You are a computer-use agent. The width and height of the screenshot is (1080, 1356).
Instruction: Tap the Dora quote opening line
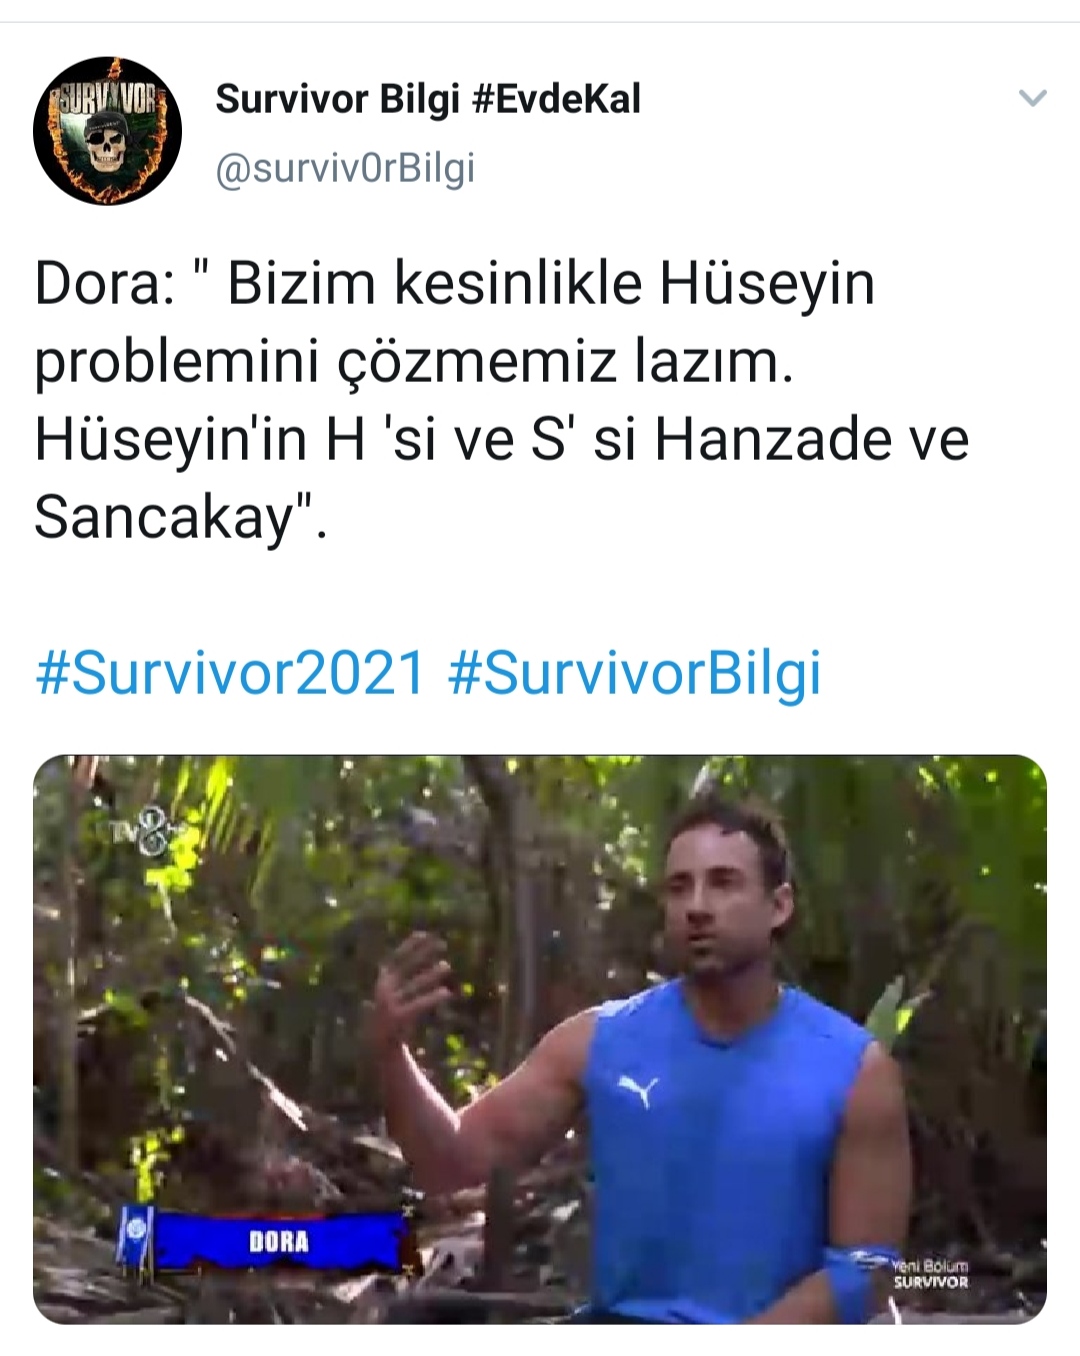pos(455,283)
